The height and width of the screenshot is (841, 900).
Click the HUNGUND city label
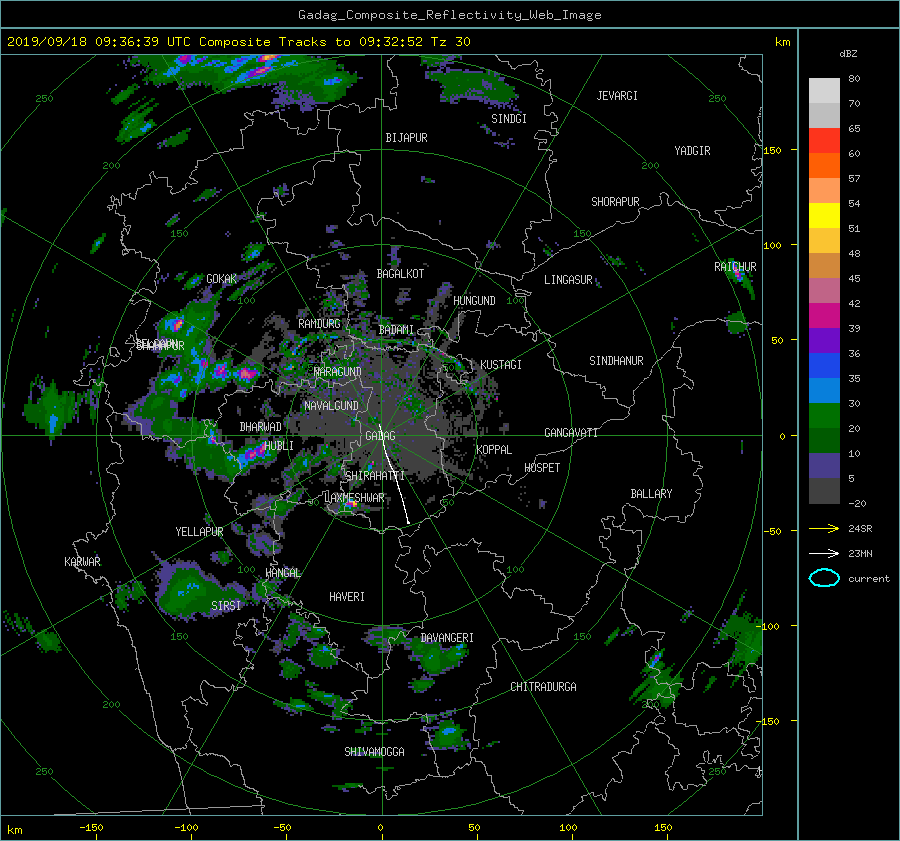coord(474,301)
